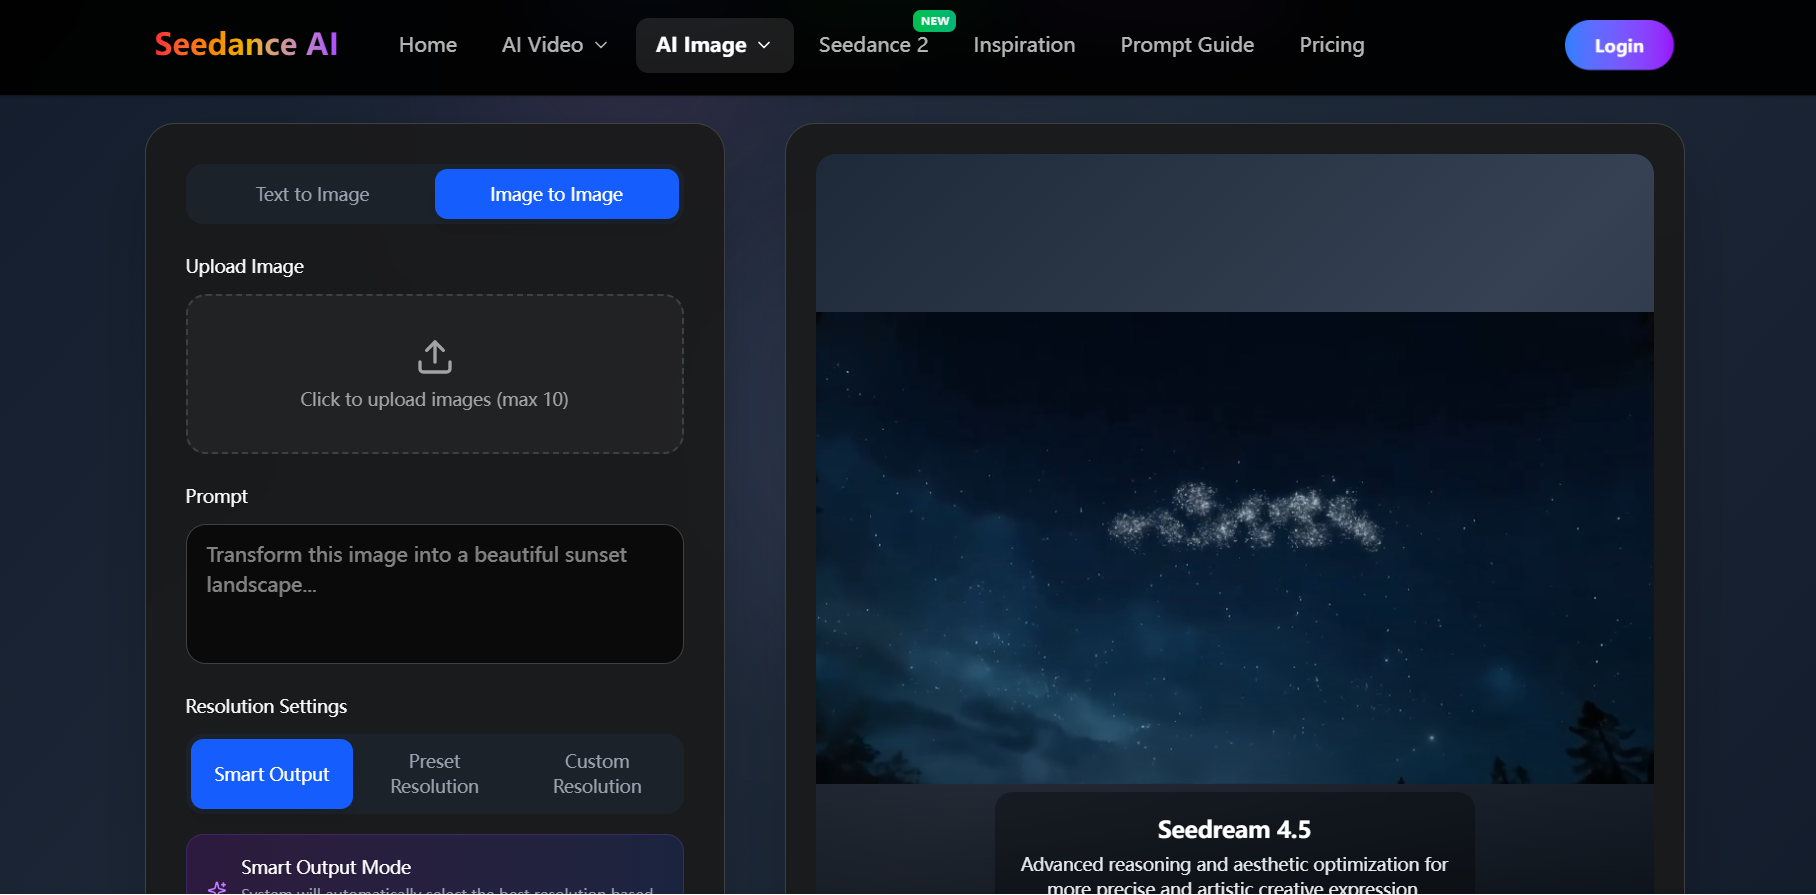Choose Preset Resolution mode
Image resolution: width=1816 pixels, height=895 pixels.
tap(434, 774)
